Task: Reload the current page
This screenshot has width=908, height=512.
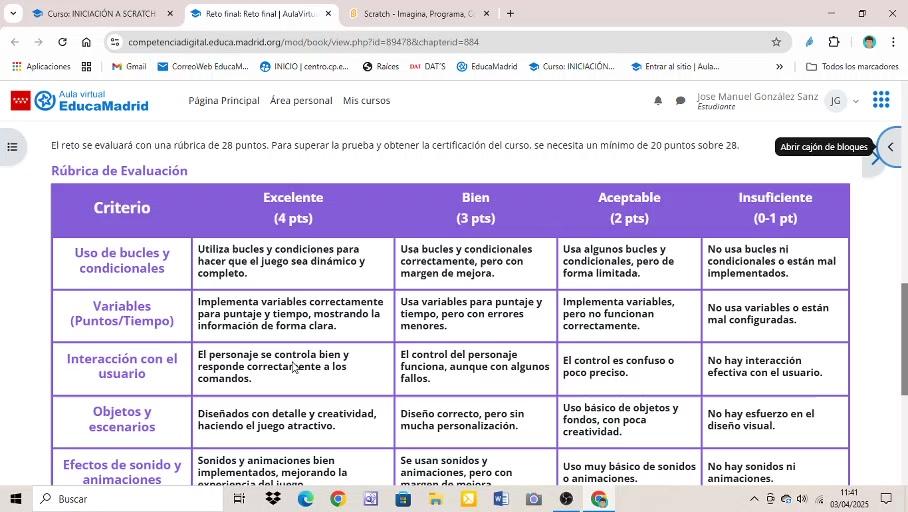Action: pyautogui.click(x=63, y=42)
